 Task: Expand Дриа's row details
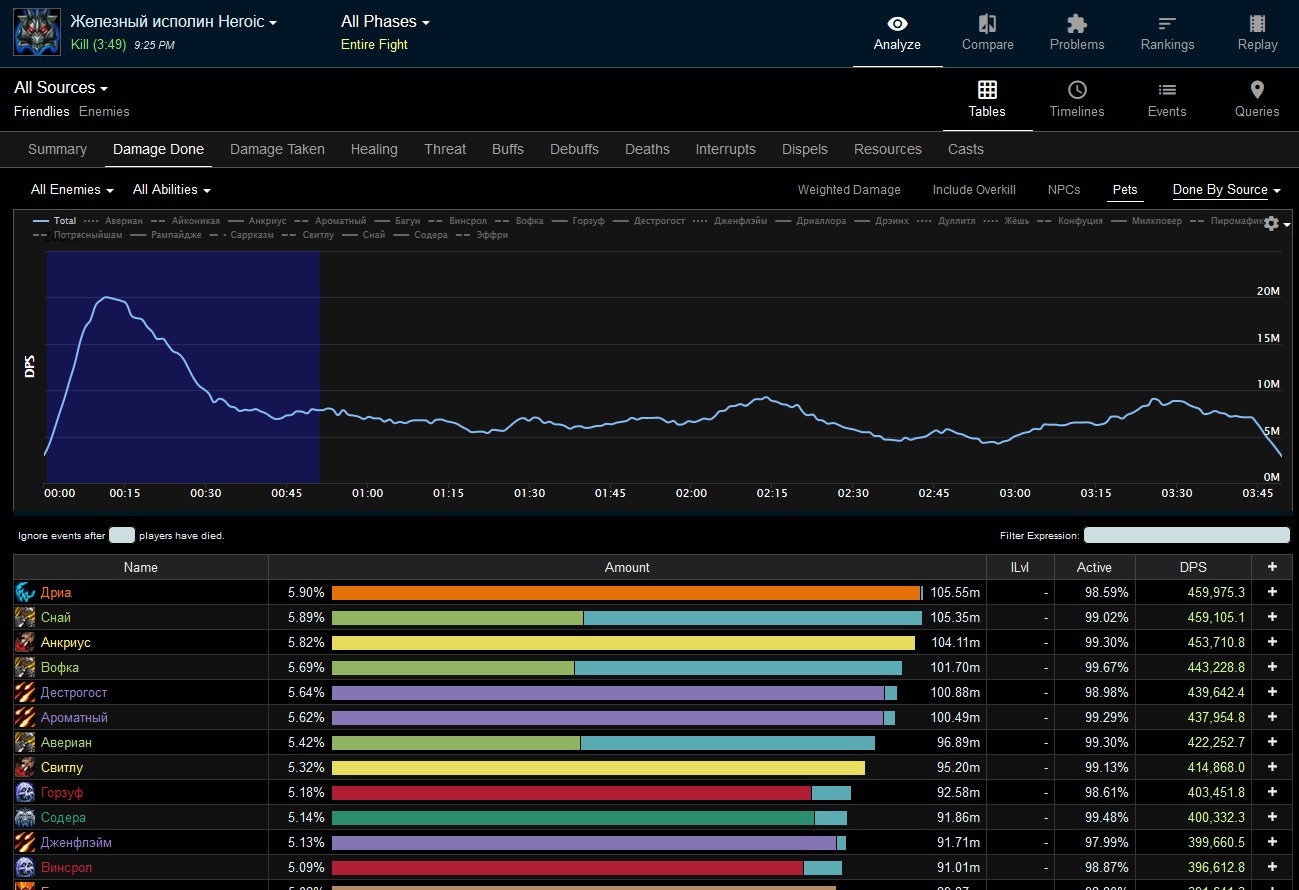tap(1272, 592)
